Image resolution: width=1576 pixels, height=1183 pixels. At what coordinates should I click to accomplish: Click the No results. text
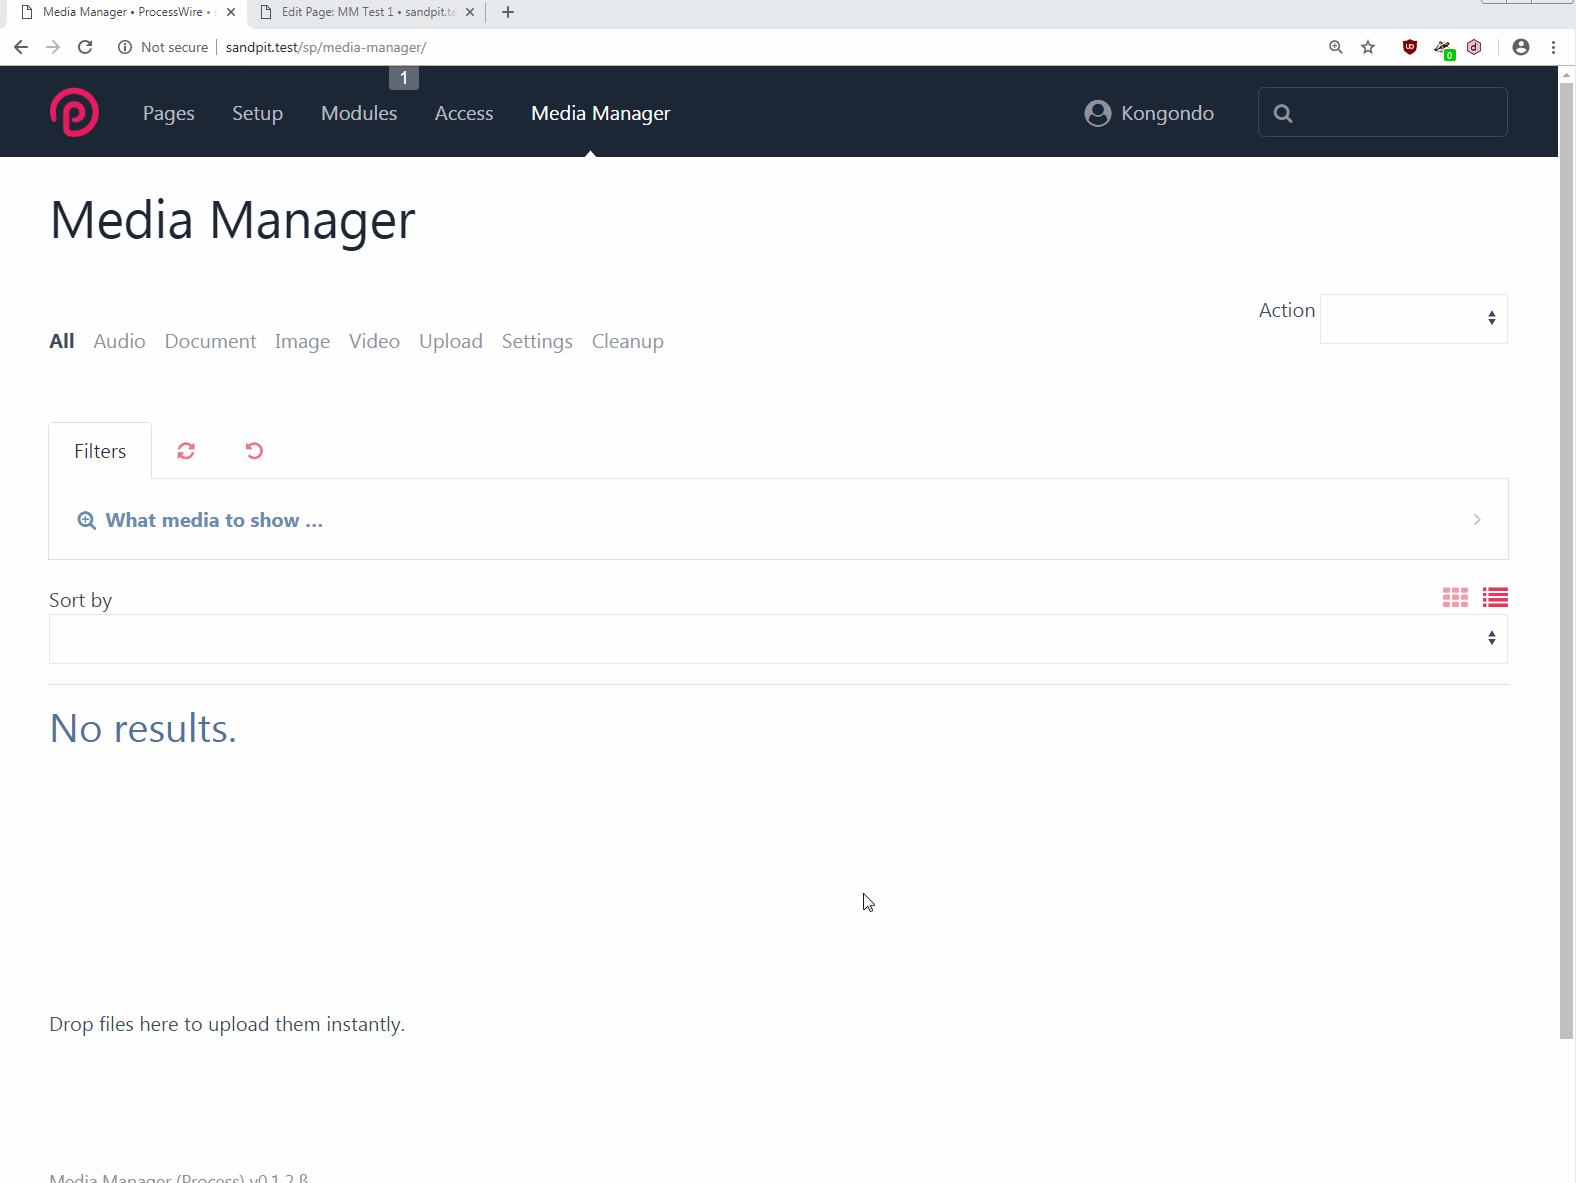click(x=143, y=729)
